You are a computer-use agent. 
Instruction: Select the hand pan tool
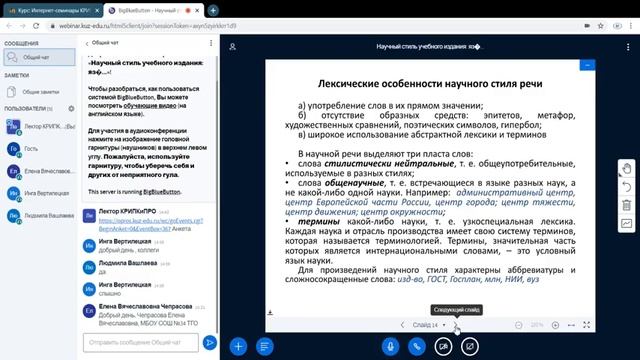point(627,169)
